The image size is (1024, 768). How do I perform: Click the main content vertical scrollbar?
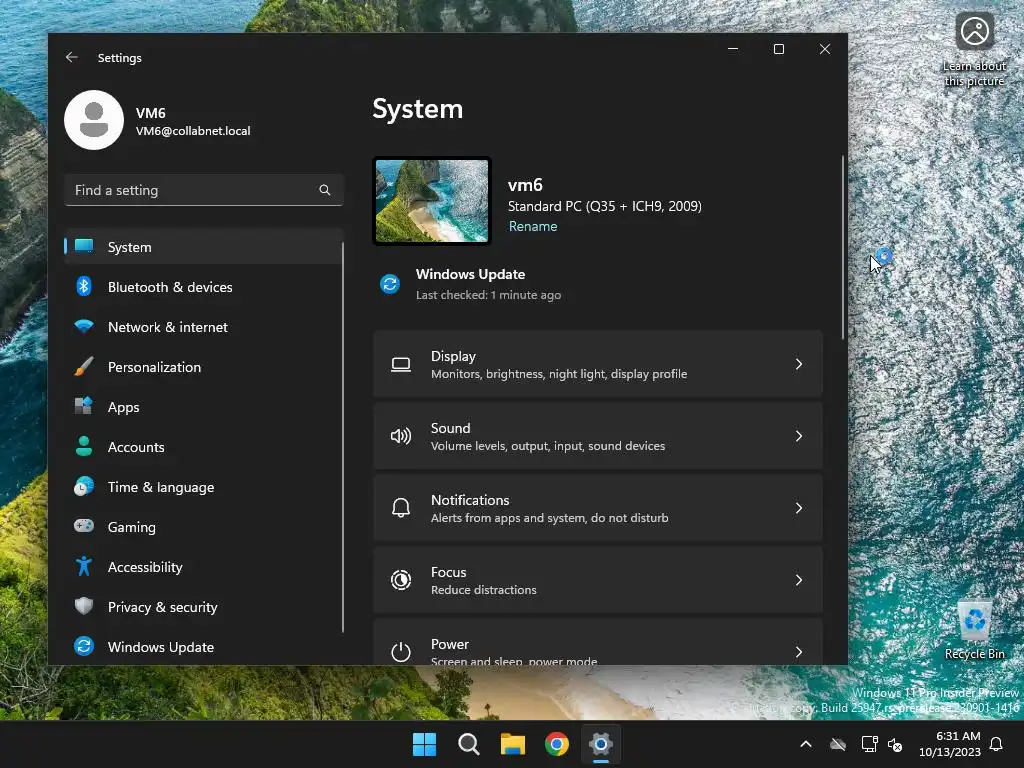point(842,248)
